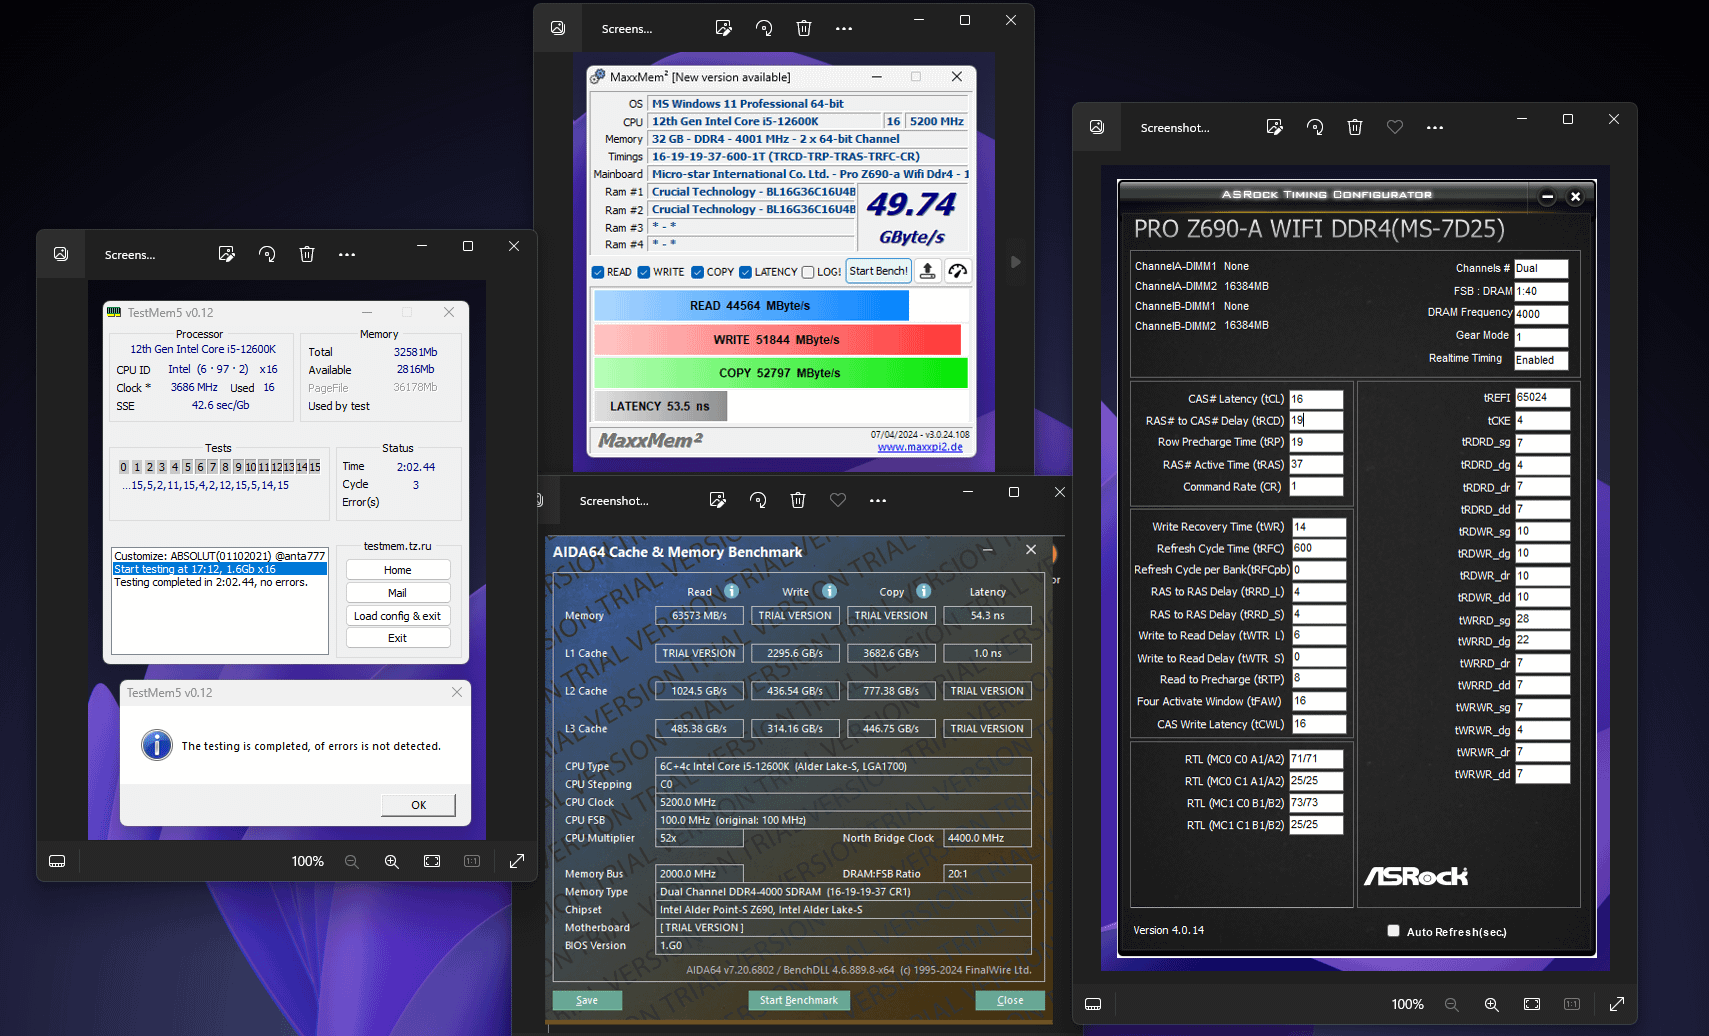Rotate the image in the MaxxMem screenshot viewer

point(764,28)
